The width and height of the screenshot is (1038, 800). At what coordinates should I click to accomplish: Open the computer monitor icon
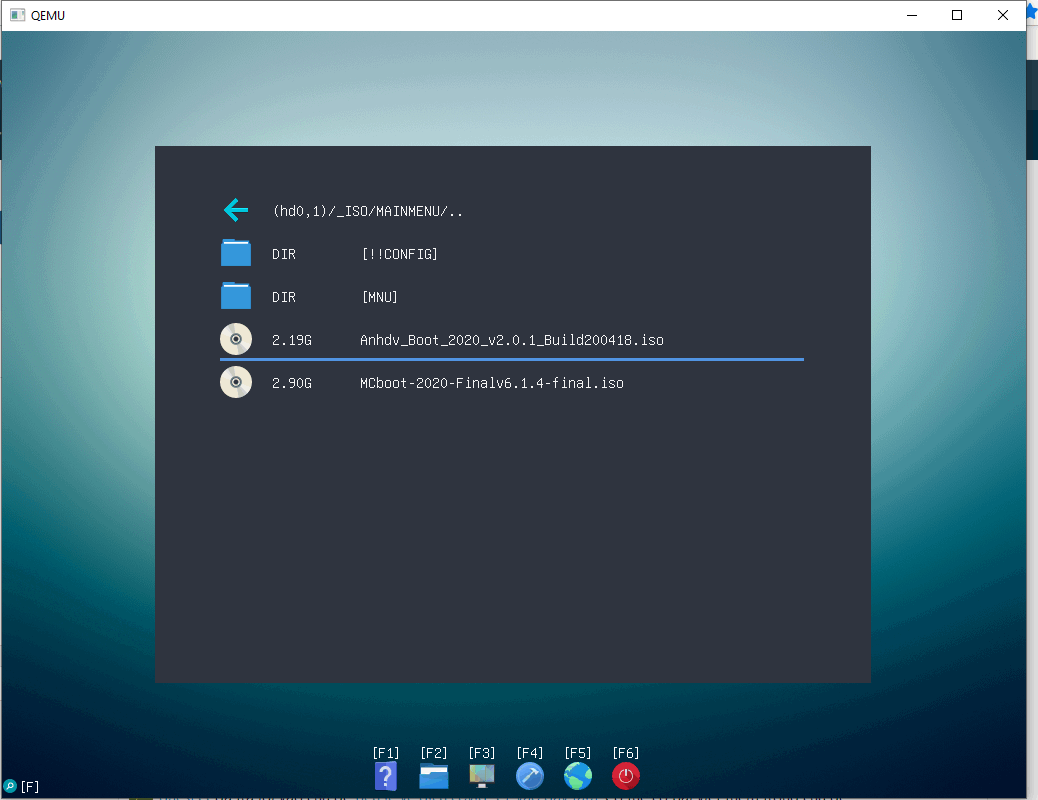coord(482,776)
